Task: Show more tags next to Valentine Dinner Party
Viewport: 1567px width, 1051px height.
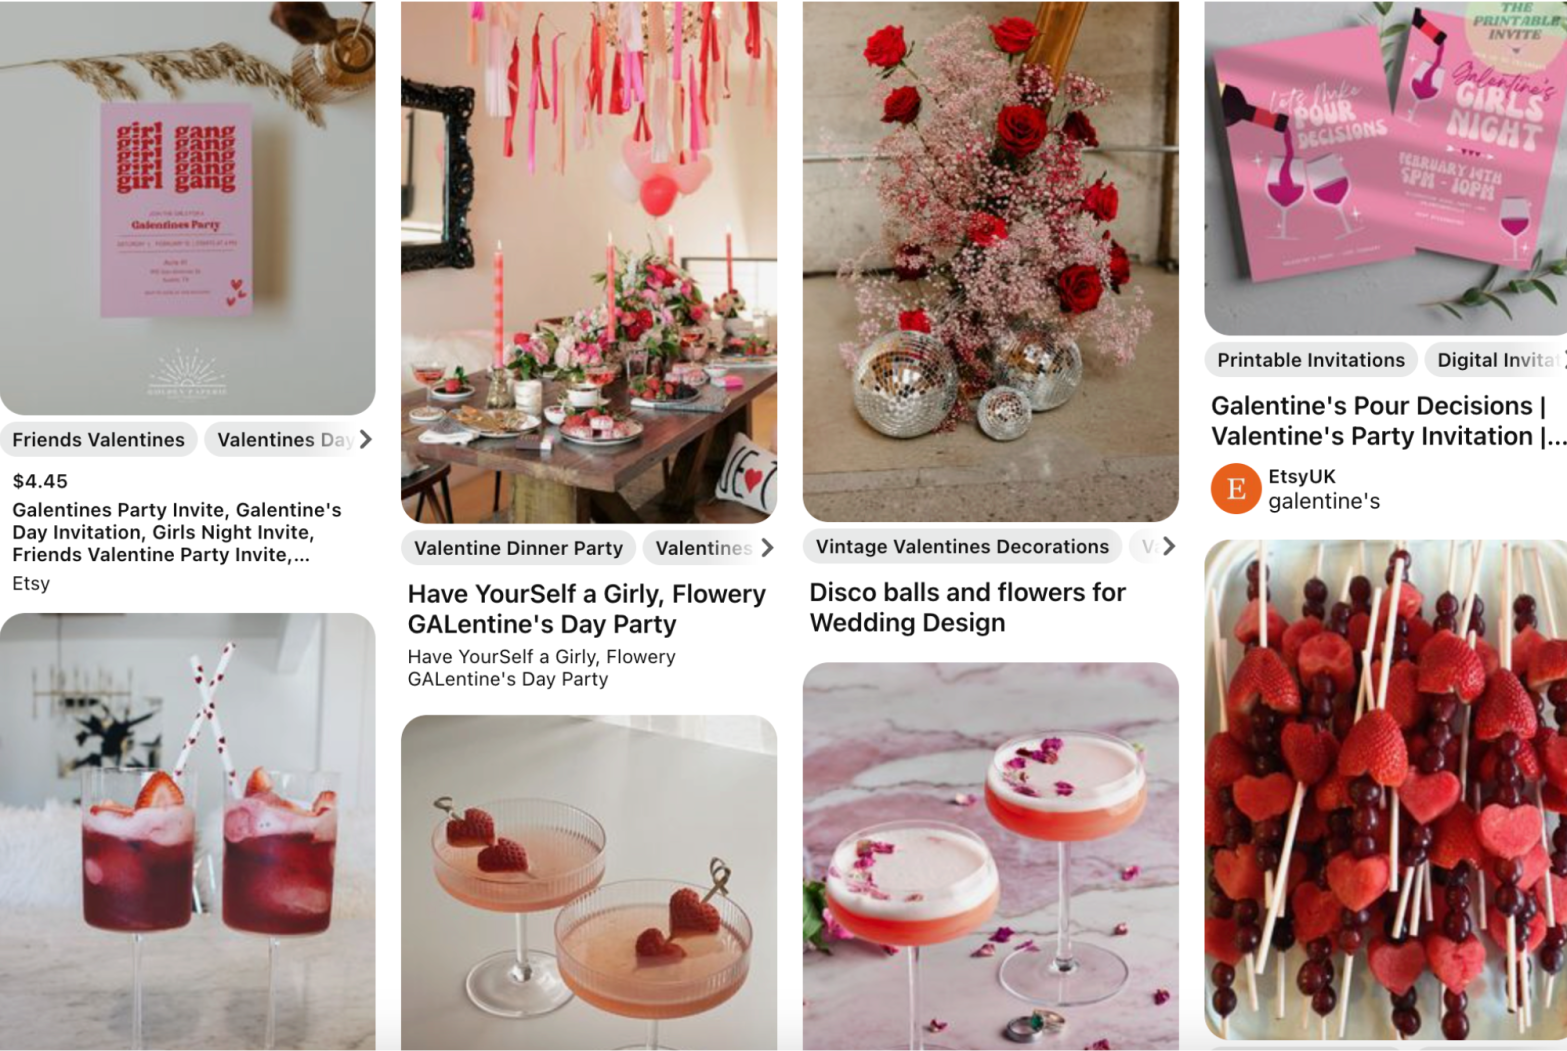Action: (x=767, y=548)
